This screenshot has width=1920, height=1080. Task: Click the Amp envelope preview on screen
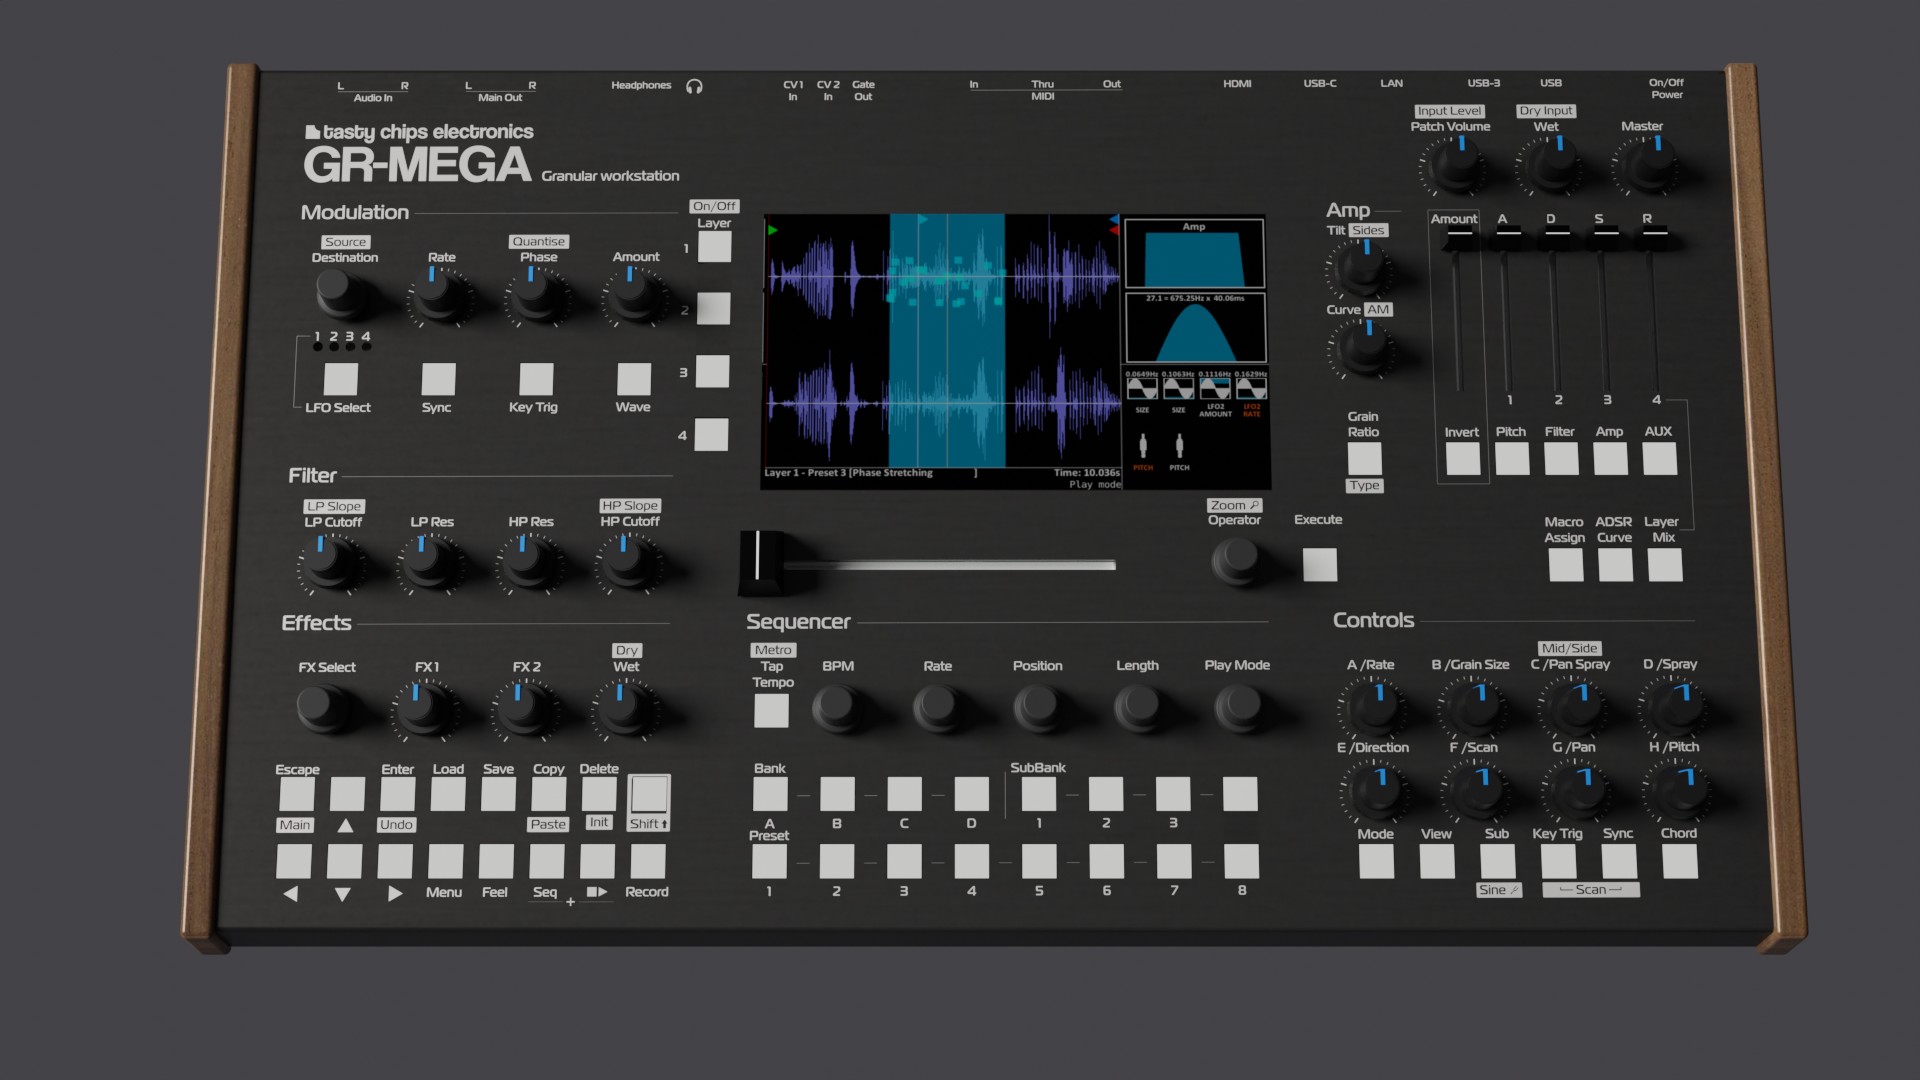coord(1194,254)
